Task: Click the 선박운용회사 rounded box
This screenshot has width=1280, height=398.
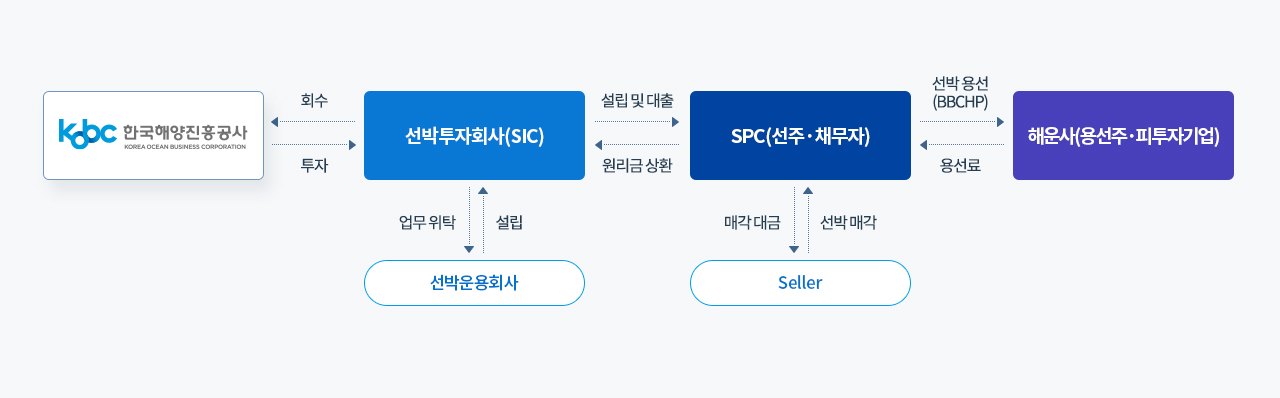Action: (474, 283)
